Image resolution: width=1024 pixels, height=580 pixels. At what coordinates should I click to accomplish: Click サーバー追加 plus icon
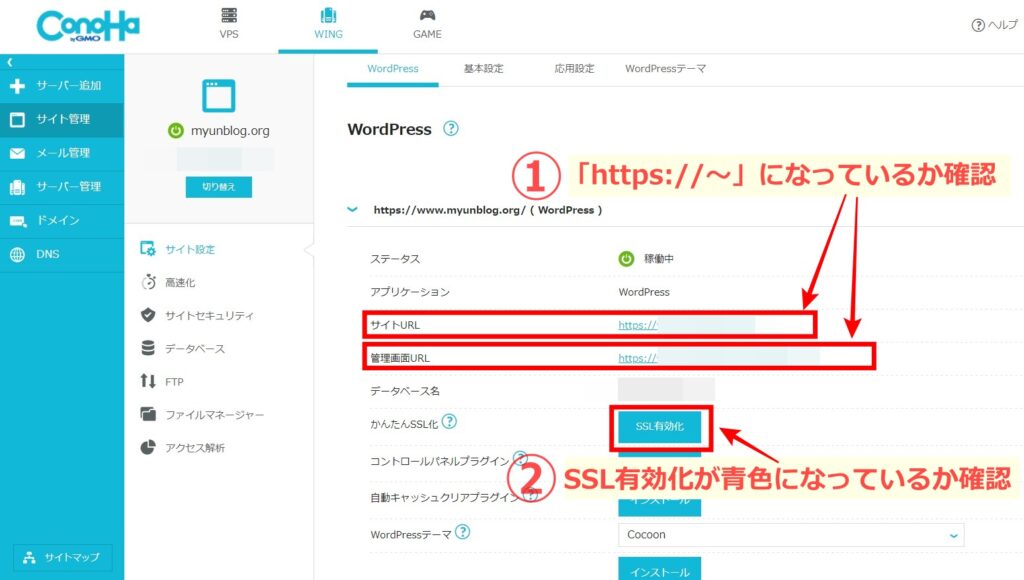[18, 86]
